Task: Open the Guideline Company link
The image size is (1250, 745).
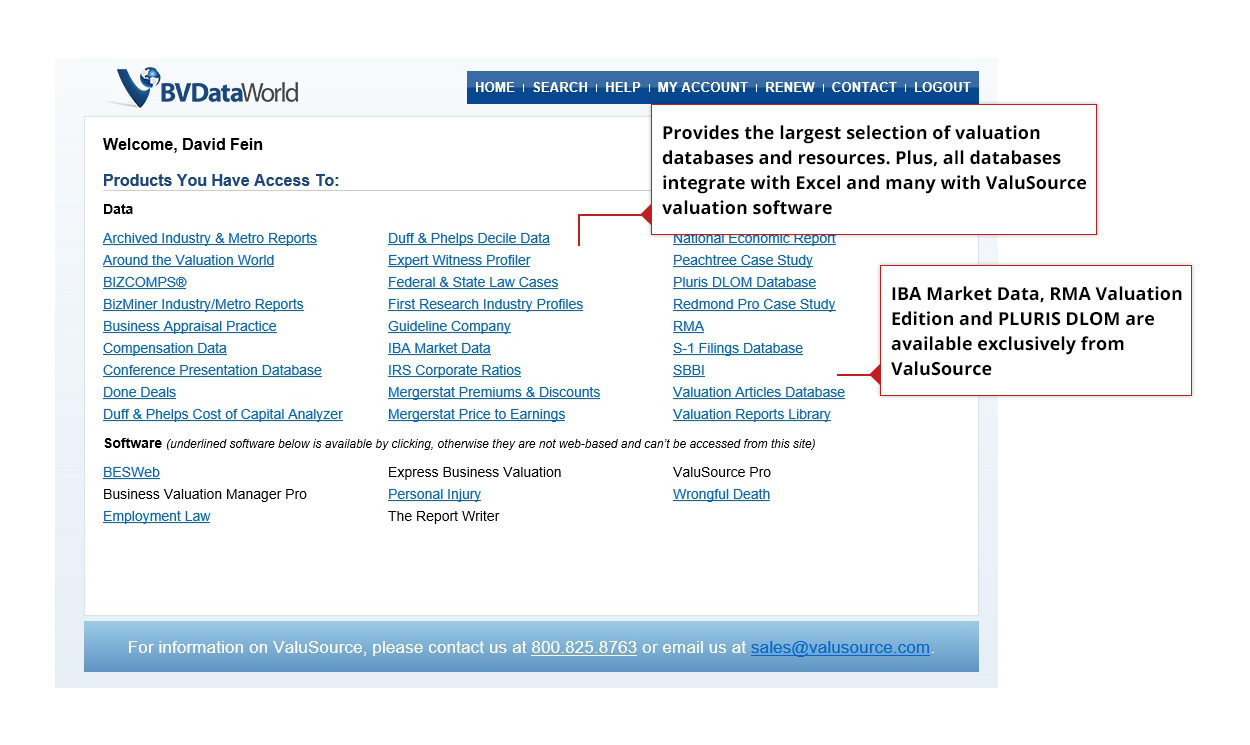Action: pos(449,326)
